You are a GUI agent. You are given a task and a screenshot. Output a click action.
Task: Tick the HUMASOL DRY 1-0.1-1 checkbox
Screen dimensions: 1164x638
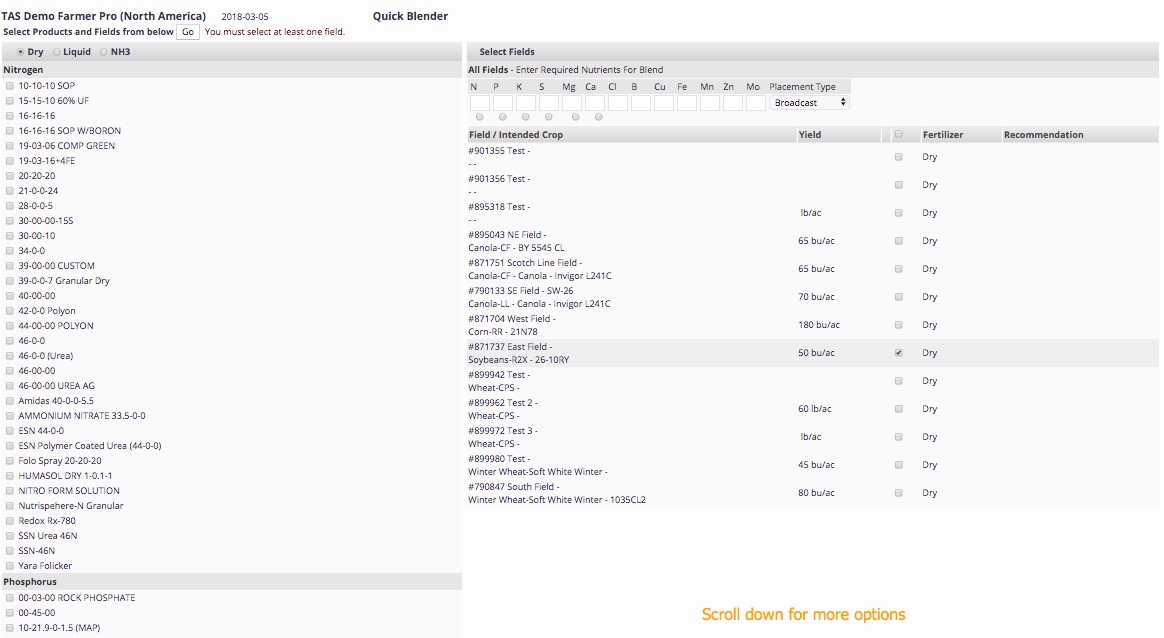pos(10,476)
